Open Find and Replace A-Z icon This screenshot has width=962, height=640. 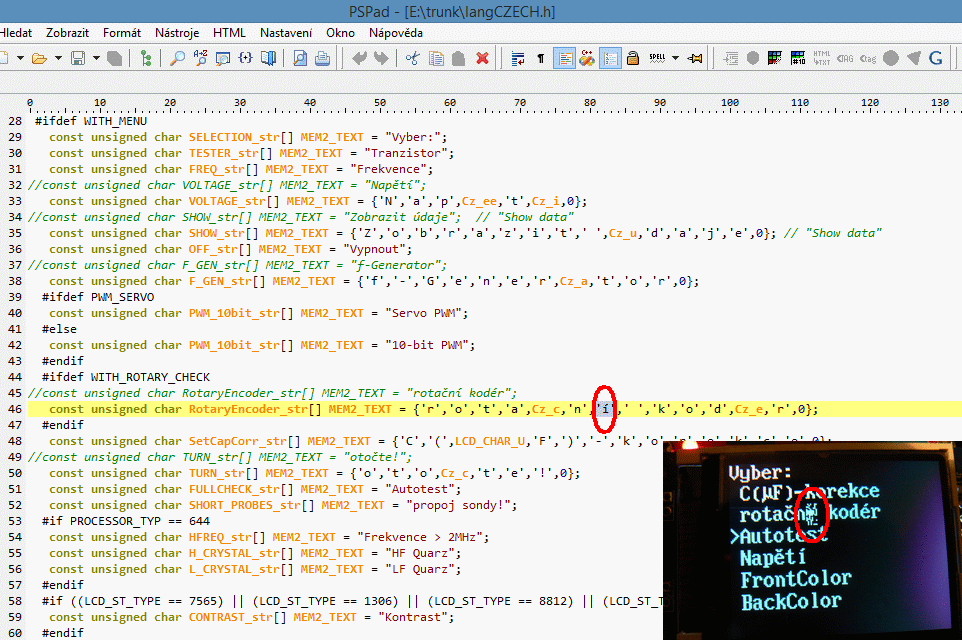point(200,58)
